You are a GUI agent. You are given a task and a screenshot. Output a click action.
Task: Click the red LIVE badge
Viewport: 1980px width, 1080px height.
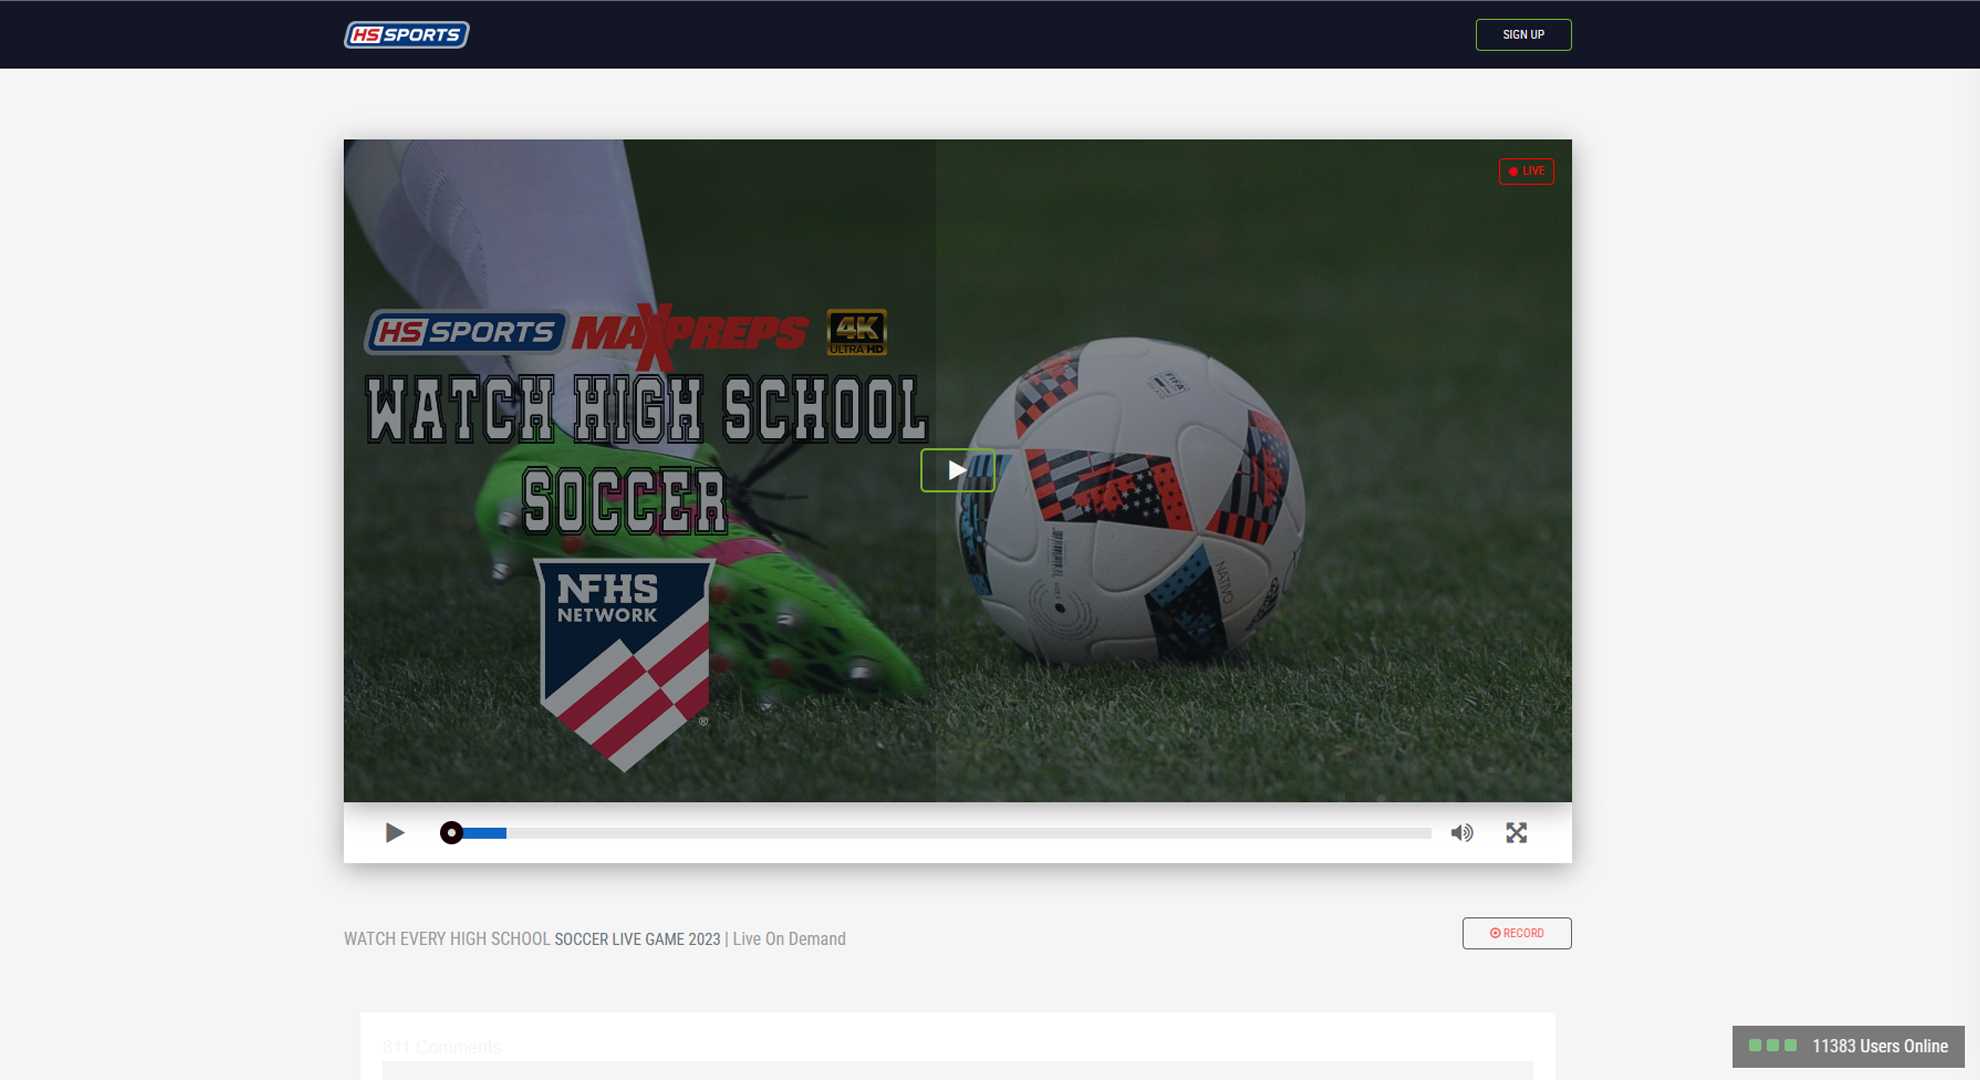pyautogui.click(x=1526, y=171)
